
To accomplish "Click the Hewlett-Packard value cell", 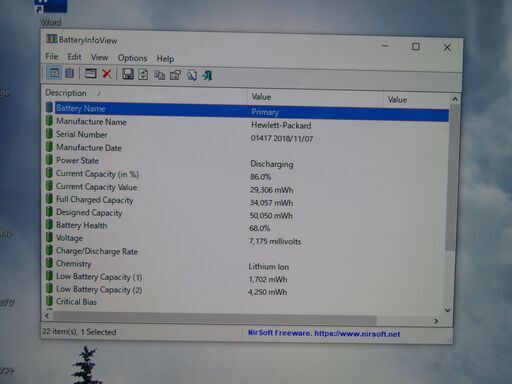I will [281, 125].
